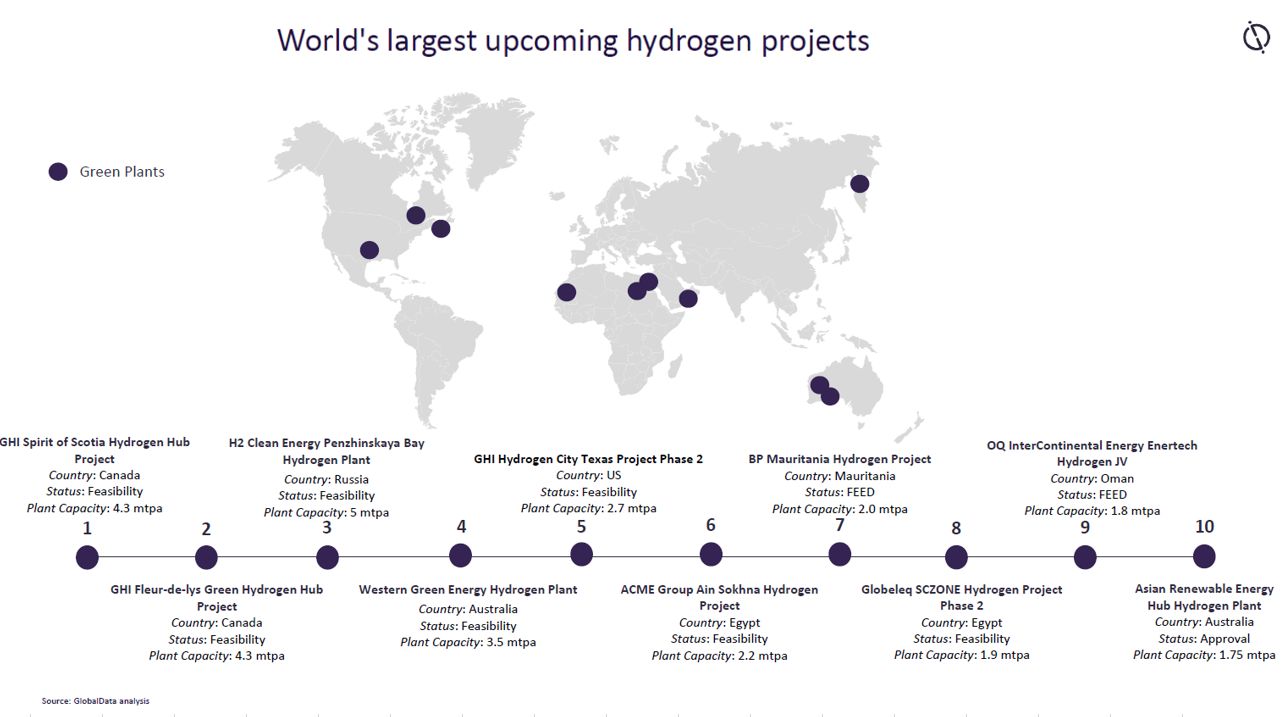Select timeline marker number 5
Viewport: 1285px width, 717px height.
[x=581, y=554]
